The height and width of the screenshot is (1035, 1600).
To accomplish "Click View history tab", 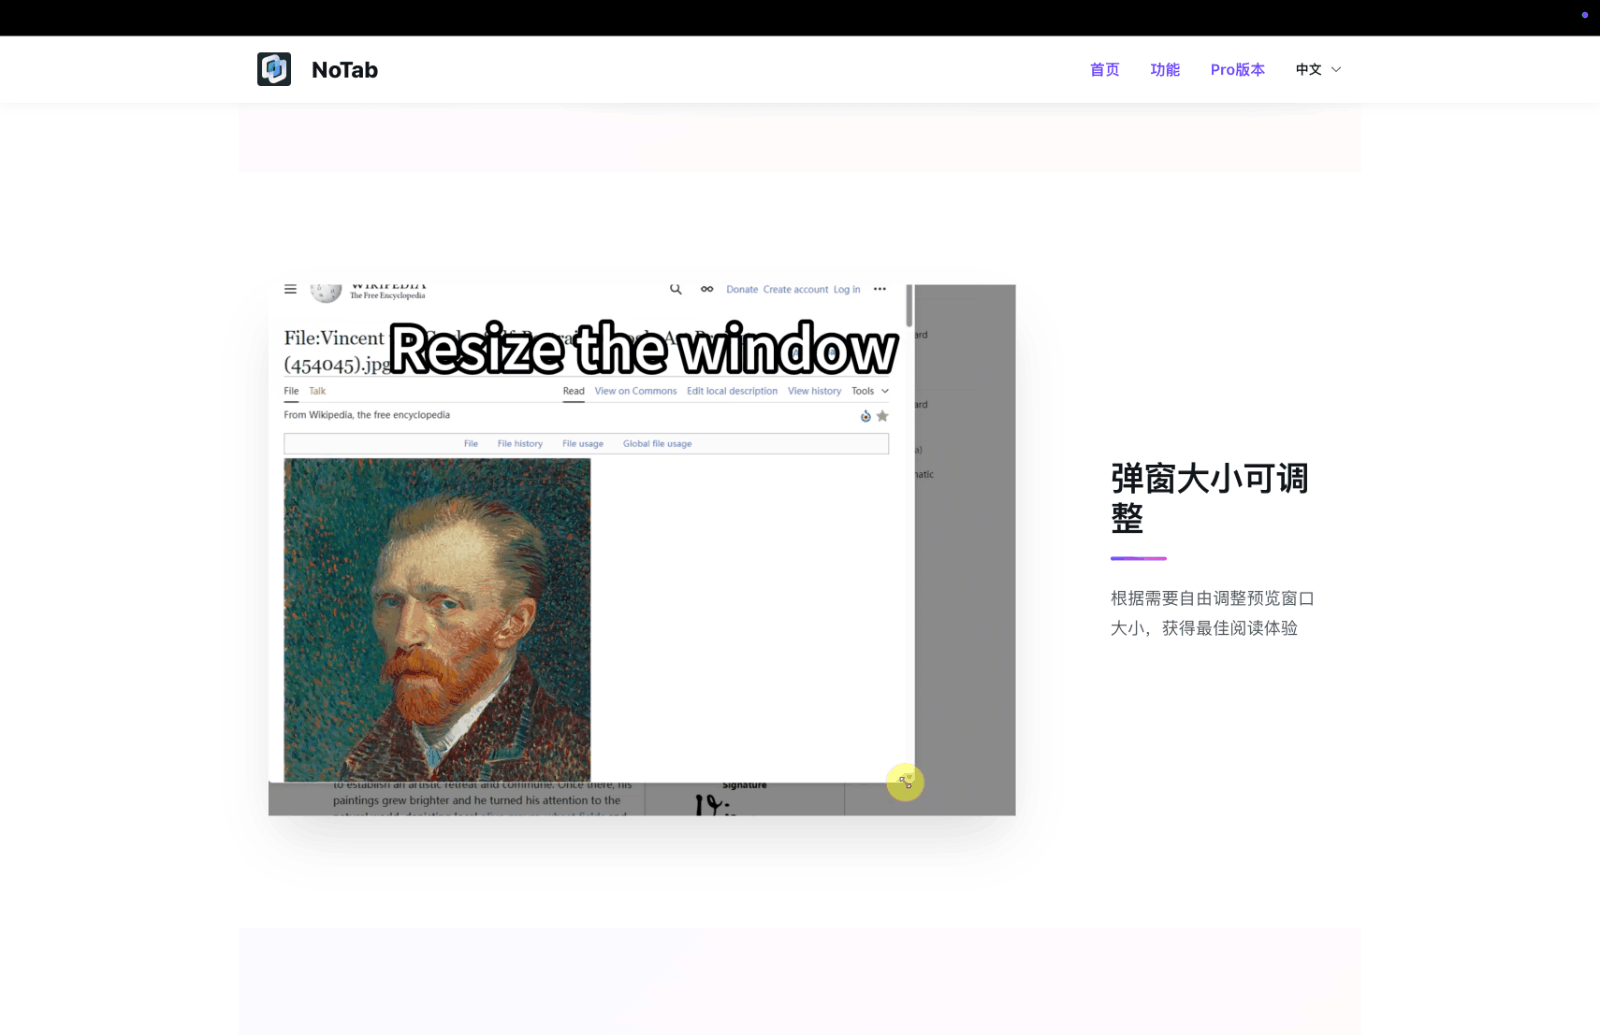I will [815, 391].
